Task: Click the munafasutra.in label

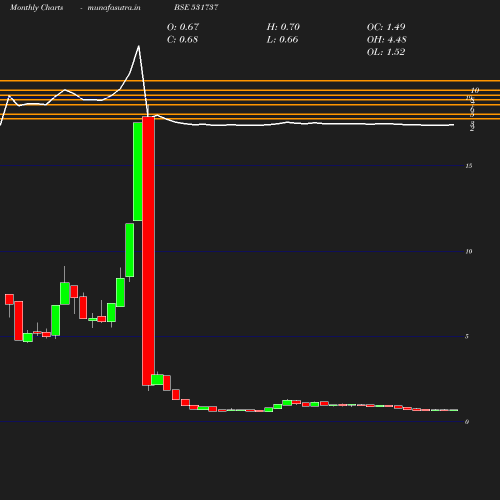Action: [114, 7]
